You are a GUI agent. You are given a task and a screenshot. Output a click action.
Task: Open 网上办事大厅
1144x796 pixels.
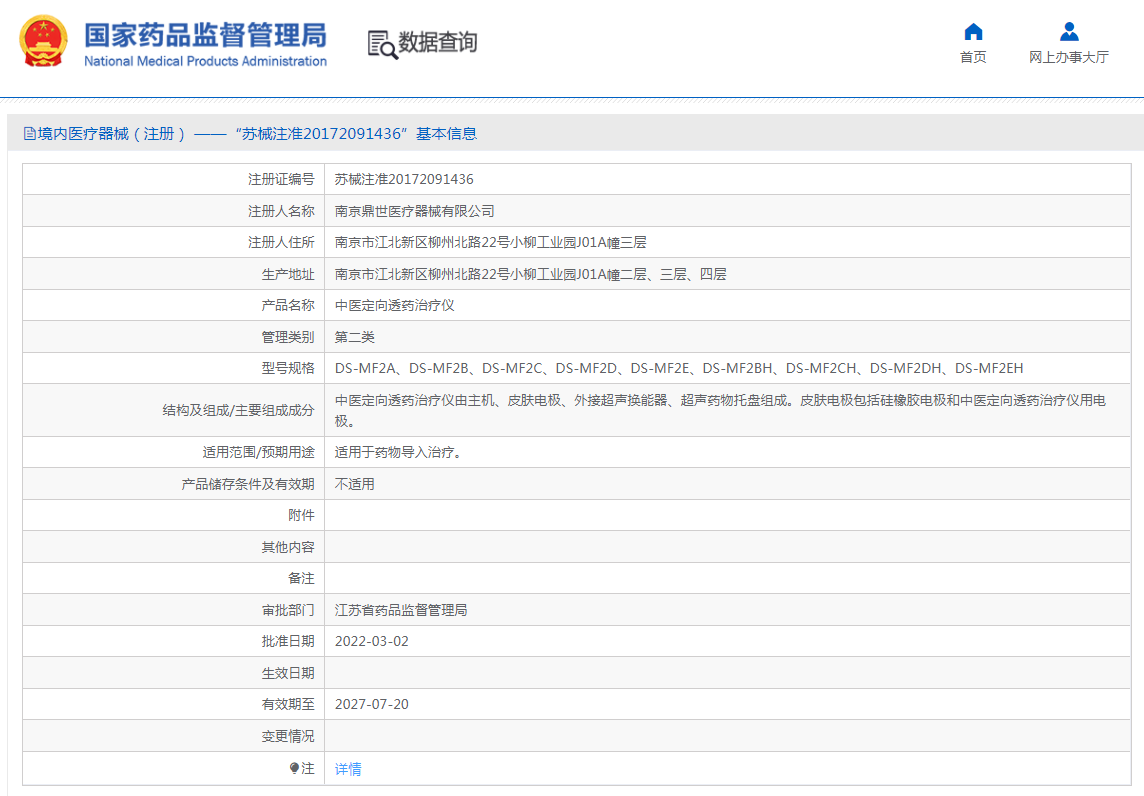tap(1069, 57)
